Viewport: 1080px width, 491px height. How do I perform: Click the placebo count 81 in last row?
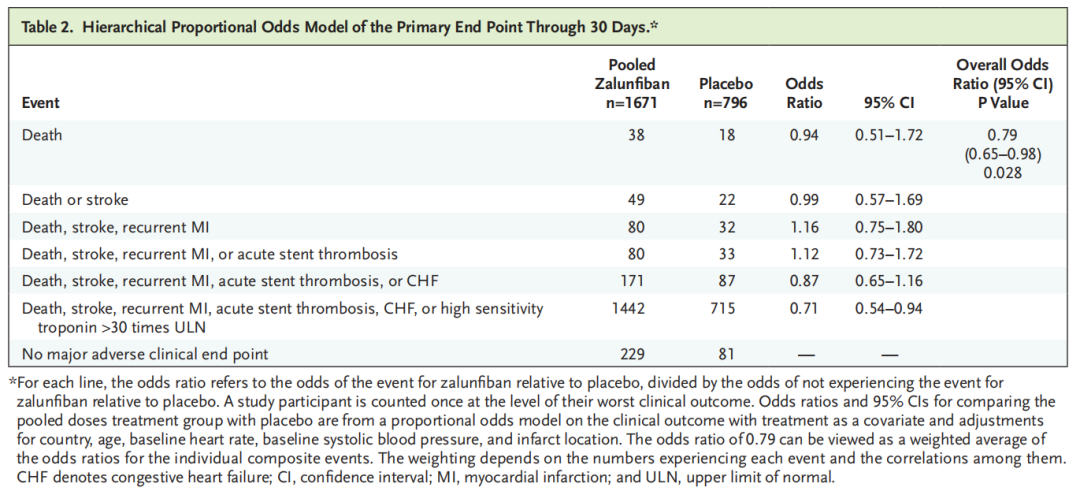pyautogui.click(x=725, y=353)
